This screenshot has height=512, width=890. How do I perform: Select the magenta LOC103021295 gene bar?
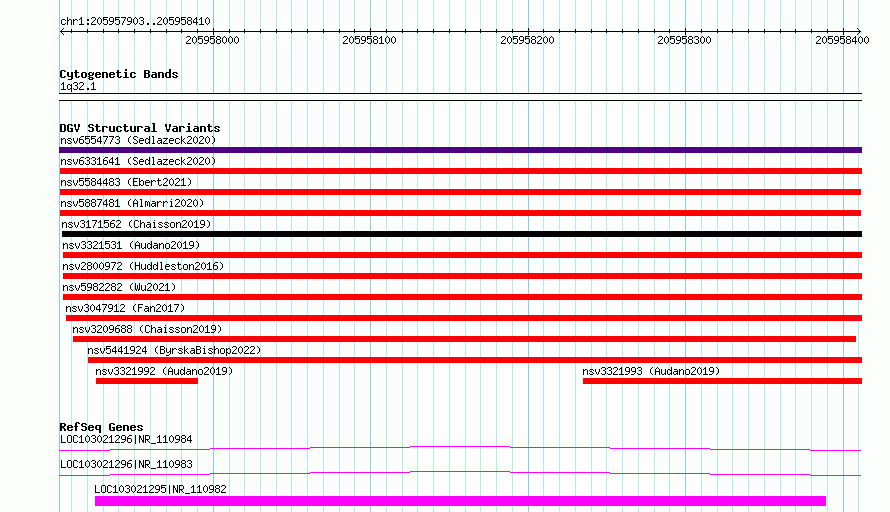click(x=460, y=501)
